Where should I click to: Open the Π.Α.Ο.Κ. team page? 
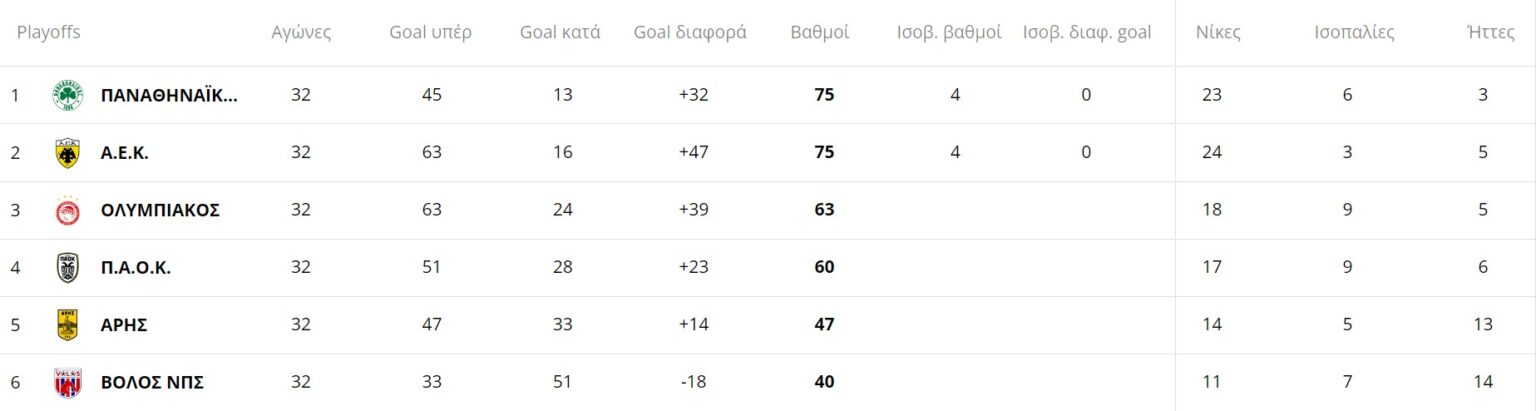click(x=136, y=267)
